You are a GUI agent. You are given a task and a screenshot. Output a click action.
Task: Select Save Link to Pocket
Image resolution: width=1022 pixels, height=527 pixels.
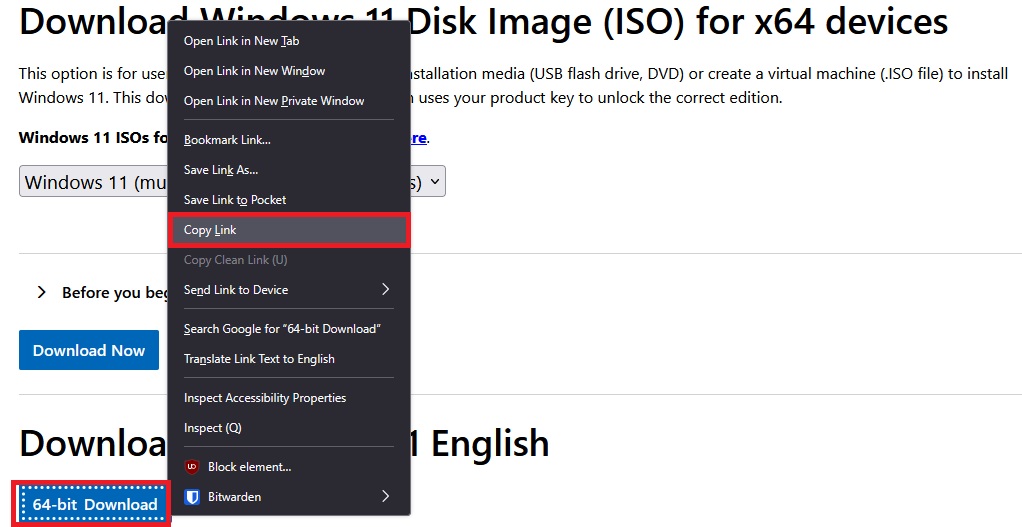click(x=235, y=200)
